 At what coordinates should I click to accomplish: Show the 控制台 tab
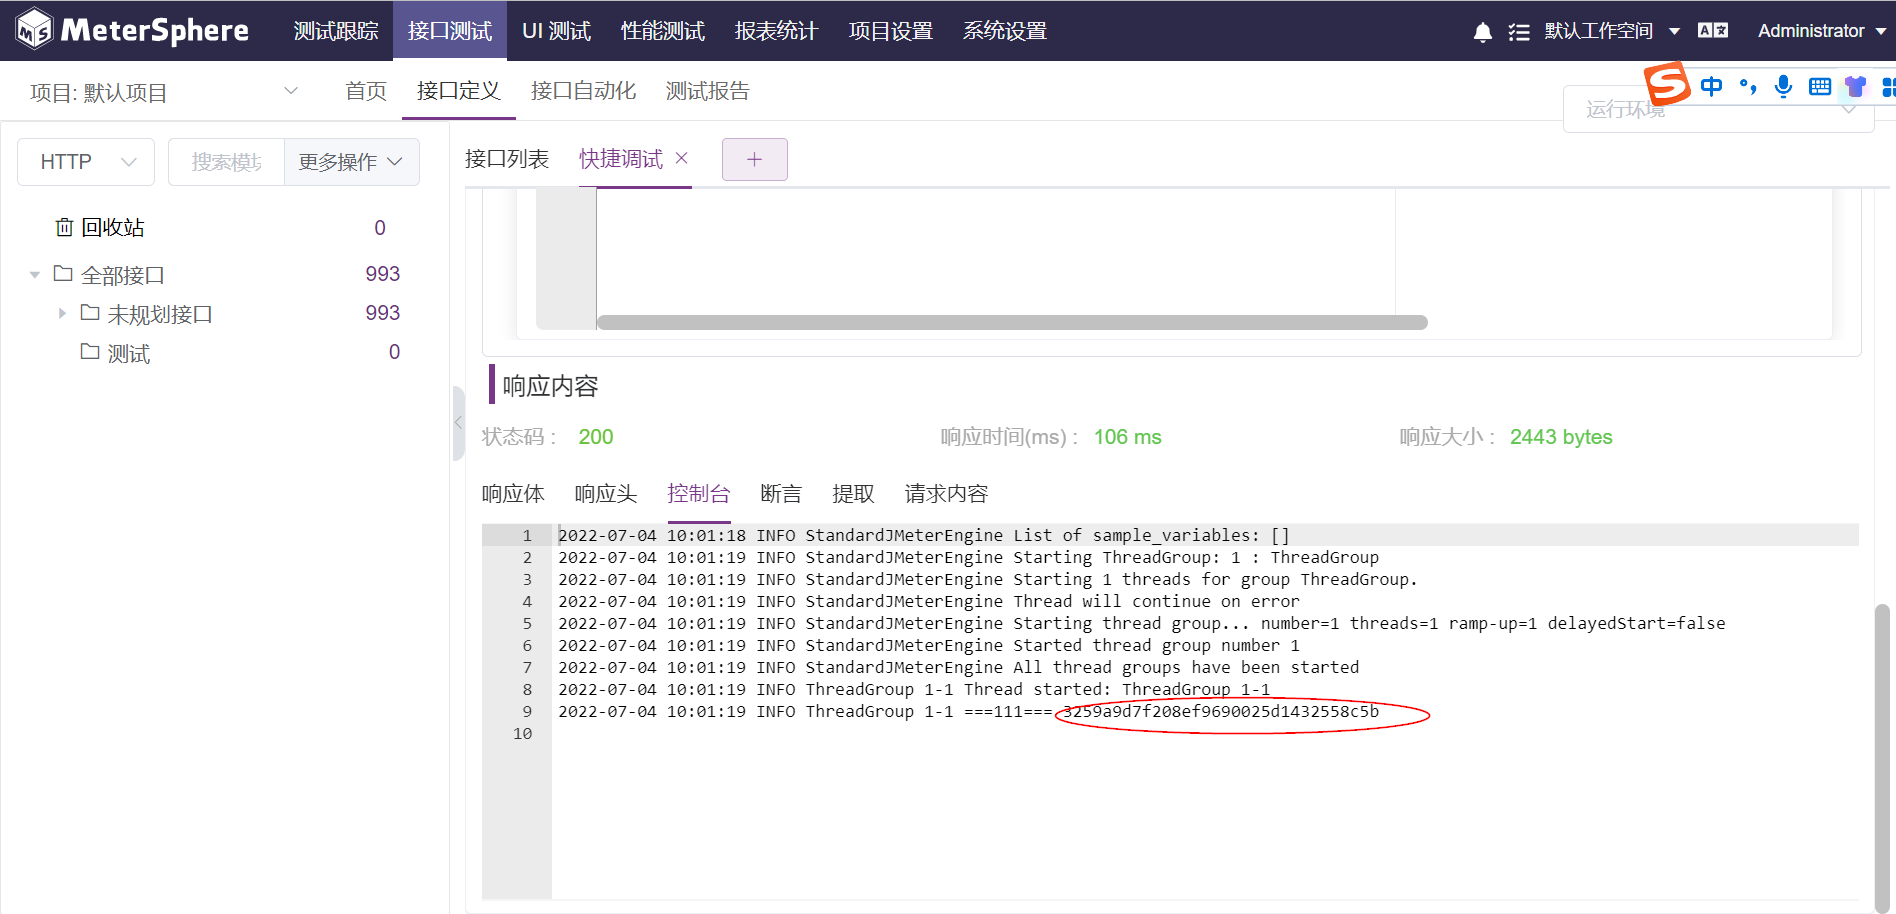699,494
